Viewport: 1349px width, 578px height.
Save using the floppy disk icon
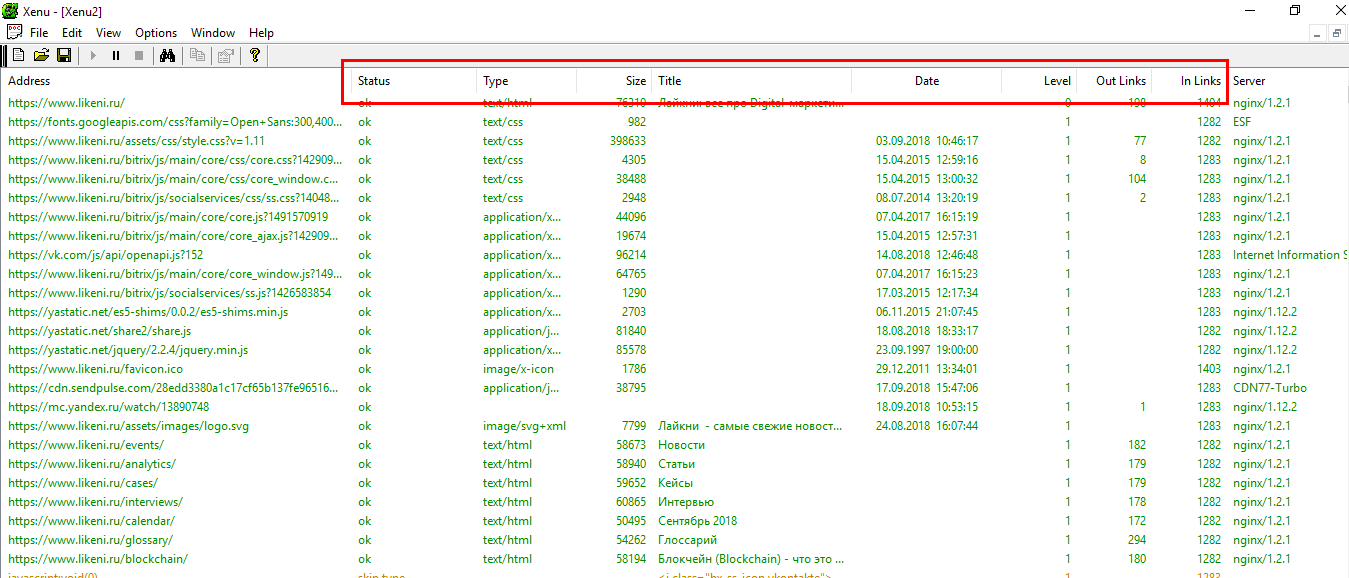[63, 56]
